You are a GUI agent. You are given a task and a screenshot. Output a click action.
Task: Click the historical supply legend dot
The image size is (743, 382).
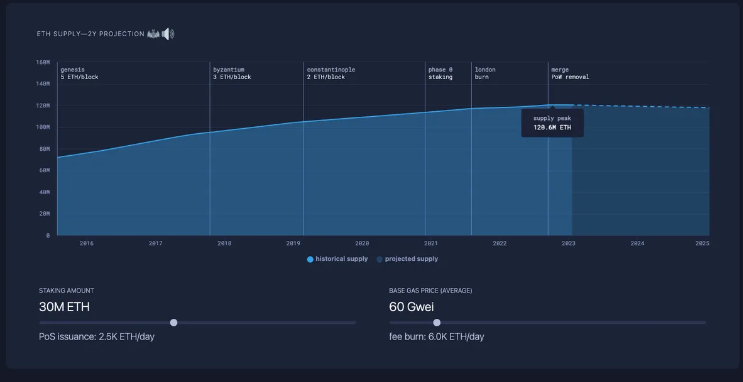[310, 259]
